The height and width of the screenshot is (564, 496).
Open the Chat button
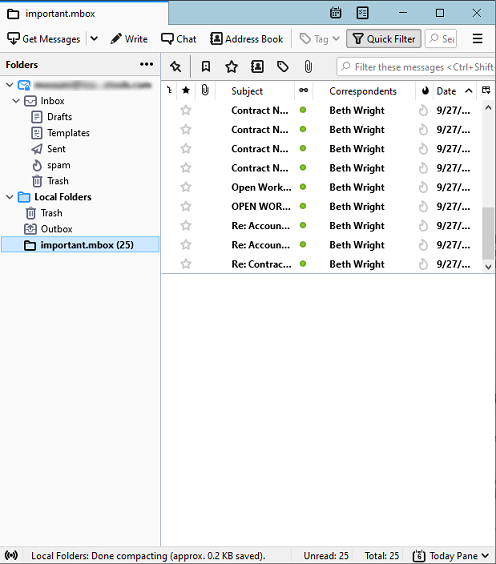pos(178,39)
